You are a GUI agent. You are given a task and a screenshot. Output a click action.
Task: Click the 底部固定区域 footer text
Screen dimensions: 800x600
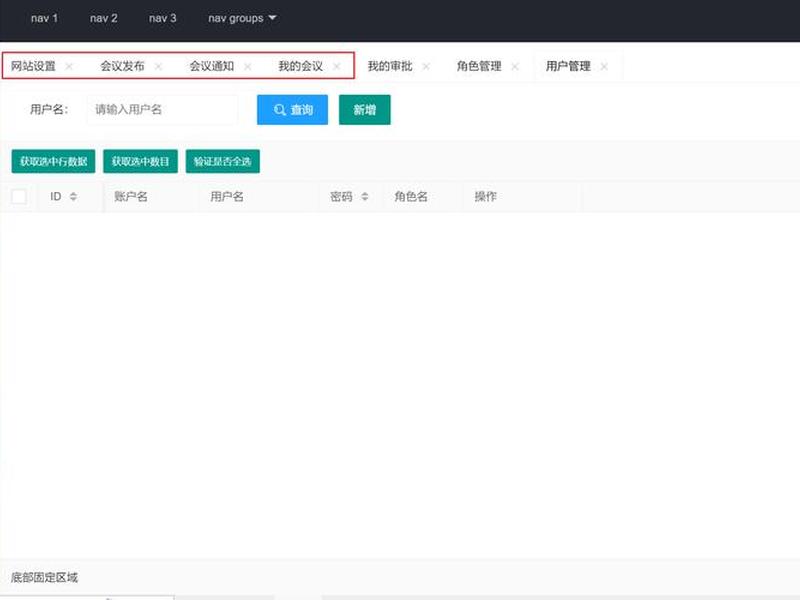coord(44,578)
